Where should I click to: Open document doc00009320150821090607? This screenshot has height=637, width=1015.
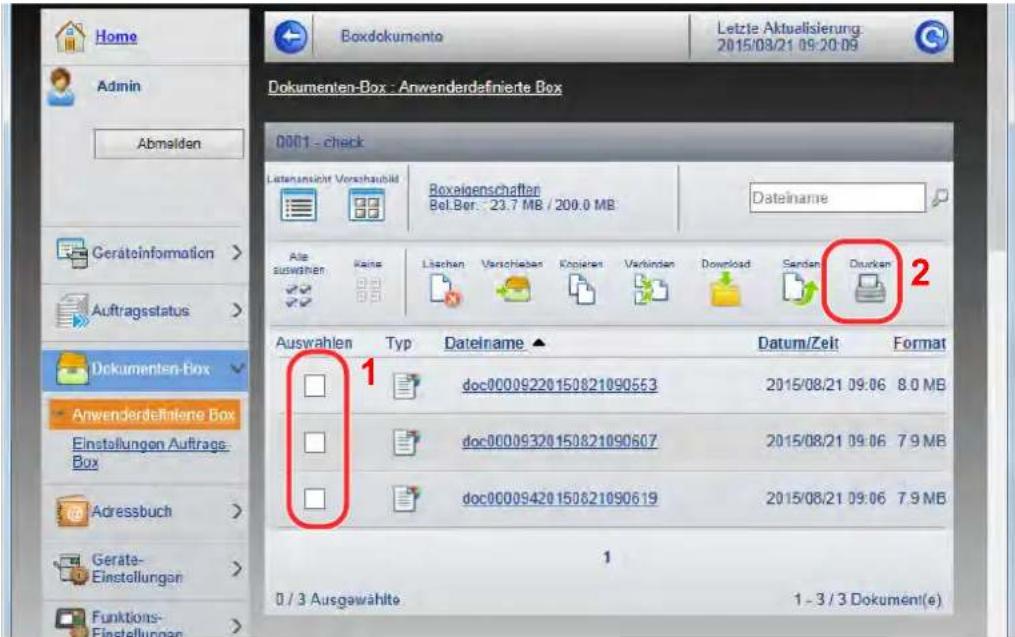pos(559,441)
